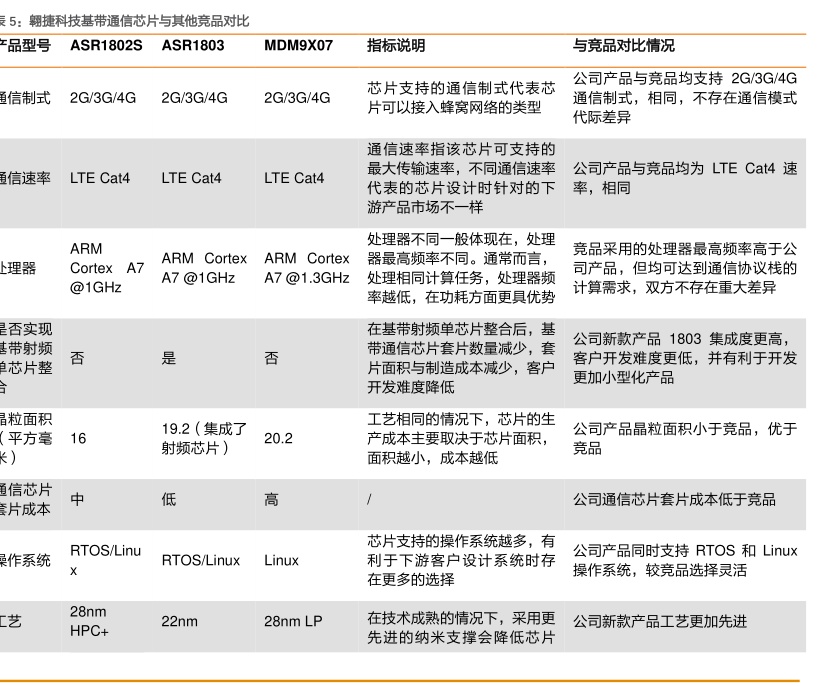Select the 19.2（集成了射频芯片）die area cell

coord(204,438)
